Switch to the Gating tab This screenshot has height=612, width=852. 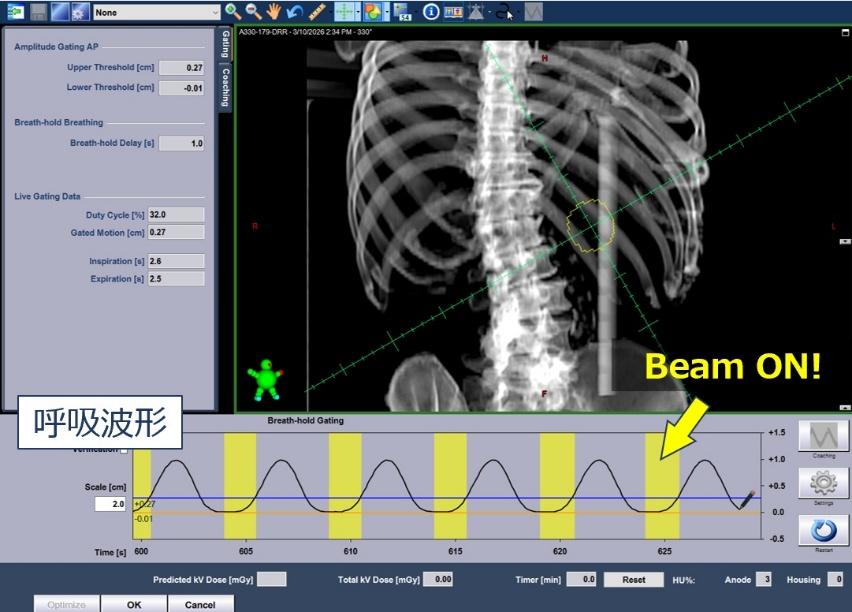click(226, 44)
